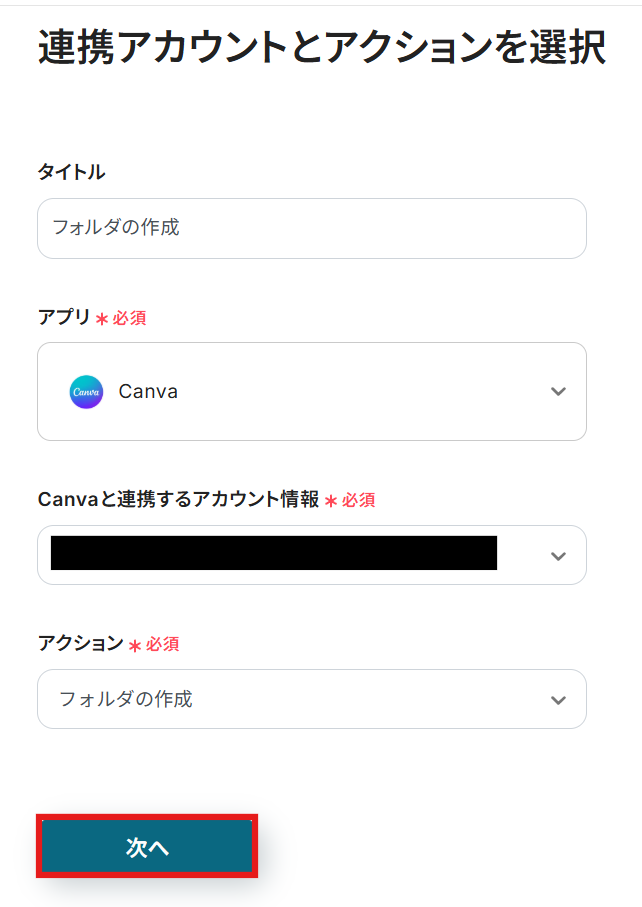The width and height of the screenshot is (642, 907).
Task: Click the asterisk beside Canvaと連携するアカウント情報
Action: point(331,501)
